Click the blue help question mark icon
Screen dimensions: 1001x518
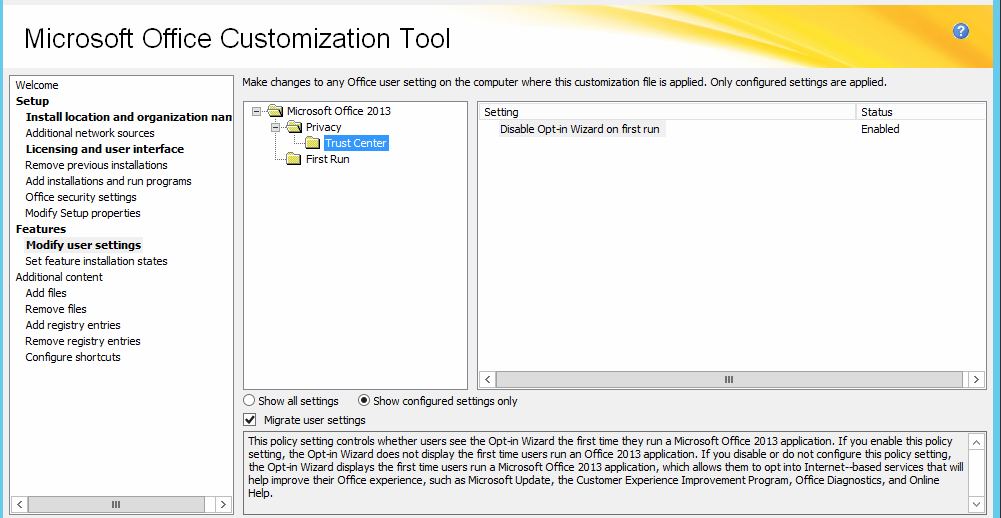coord(961,31)
